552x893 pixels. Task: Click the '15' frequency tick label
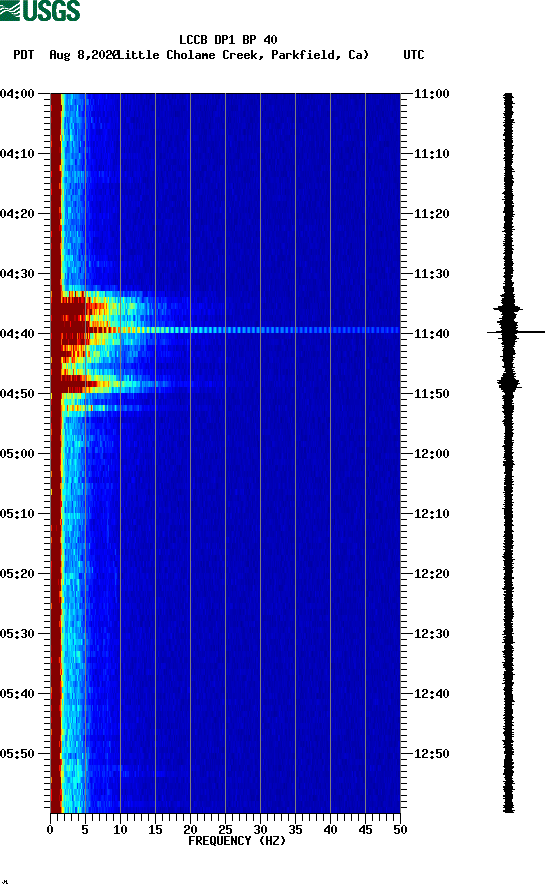[155, 830]
